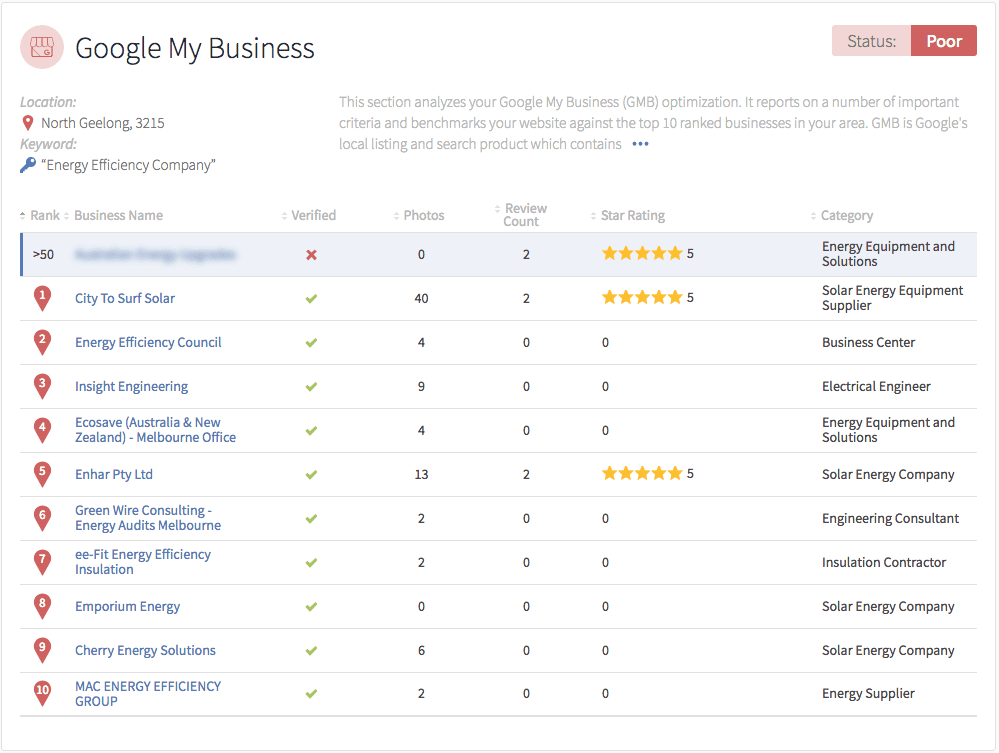Sort table by Business Name column
The image size is (999, 753).
113,215
